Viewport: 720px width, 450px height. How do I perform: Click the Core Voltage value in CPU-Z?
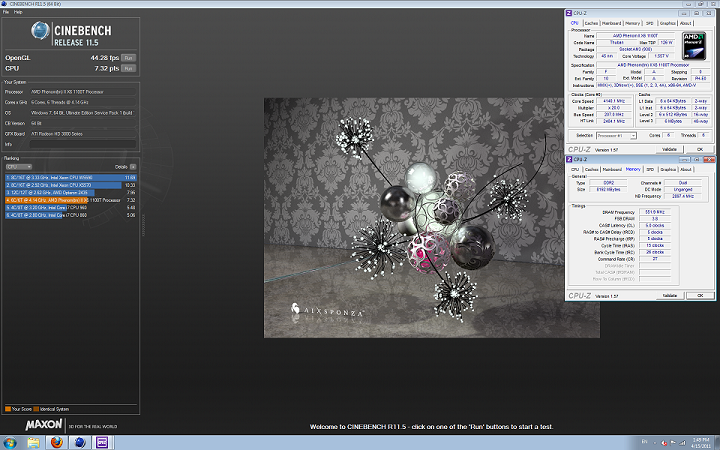point(661,56)
